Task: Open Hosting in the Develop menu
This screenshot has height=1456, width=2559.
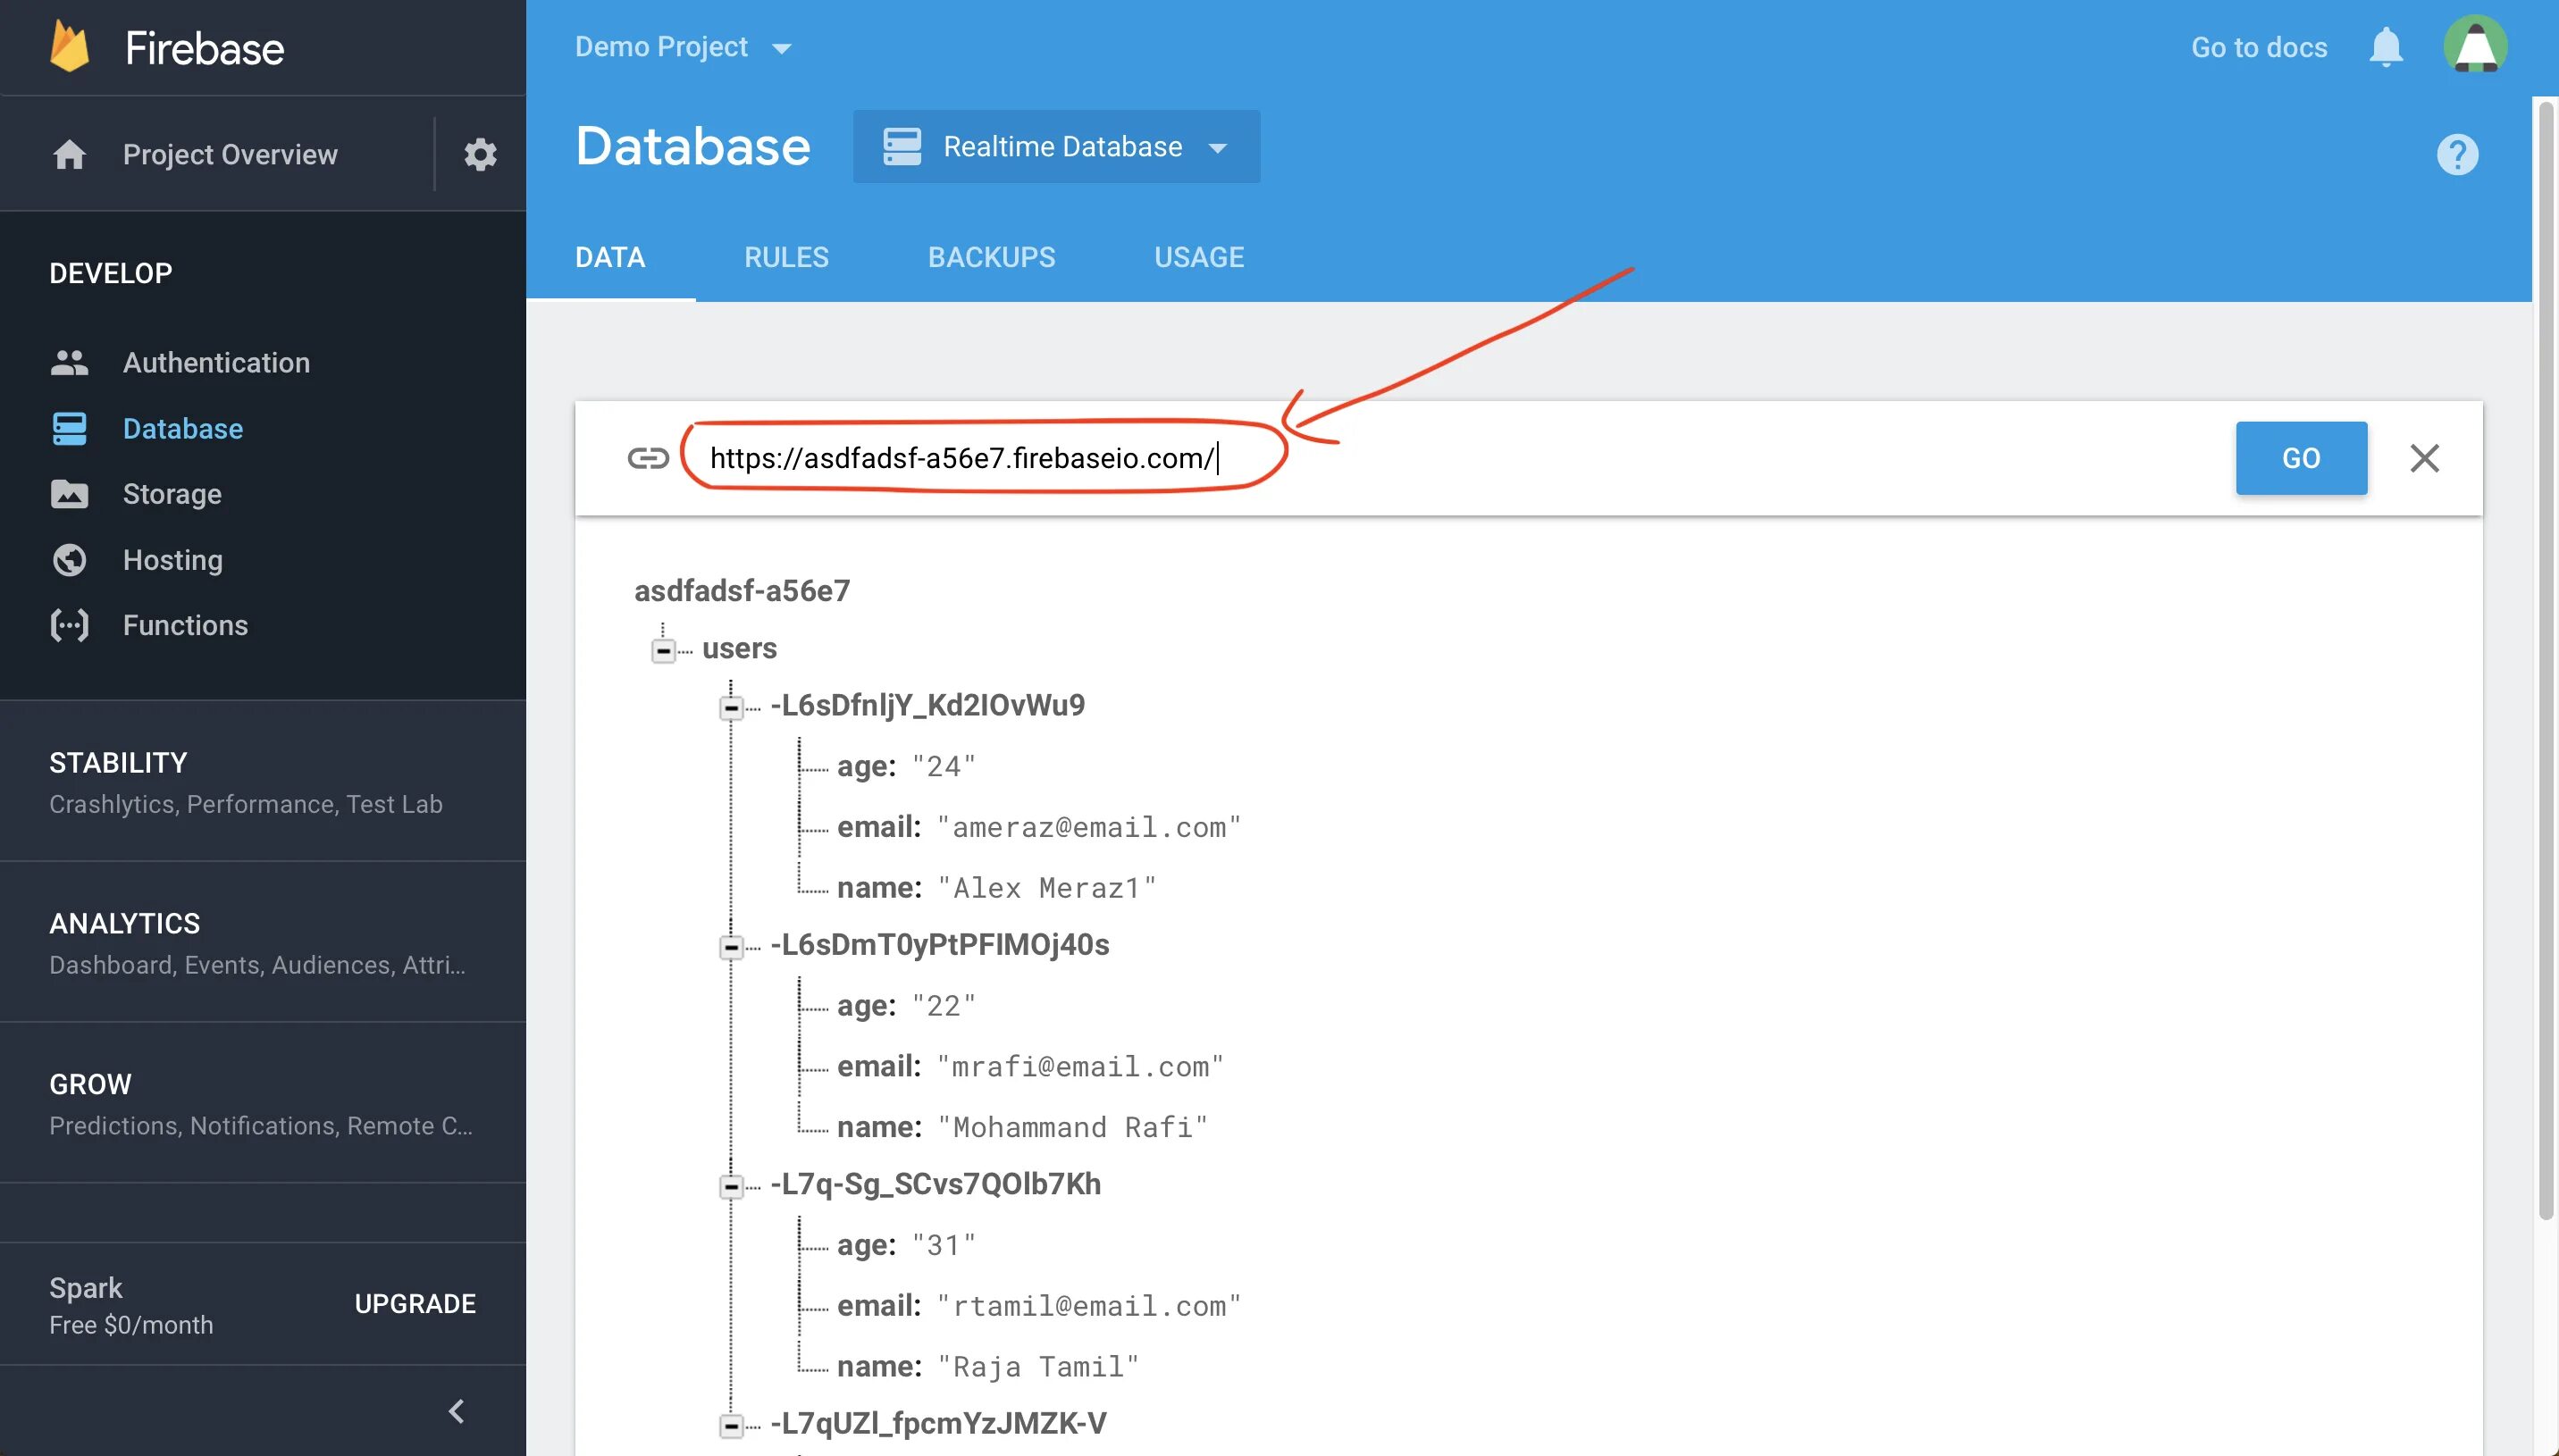Action: [x=172, y=560]
